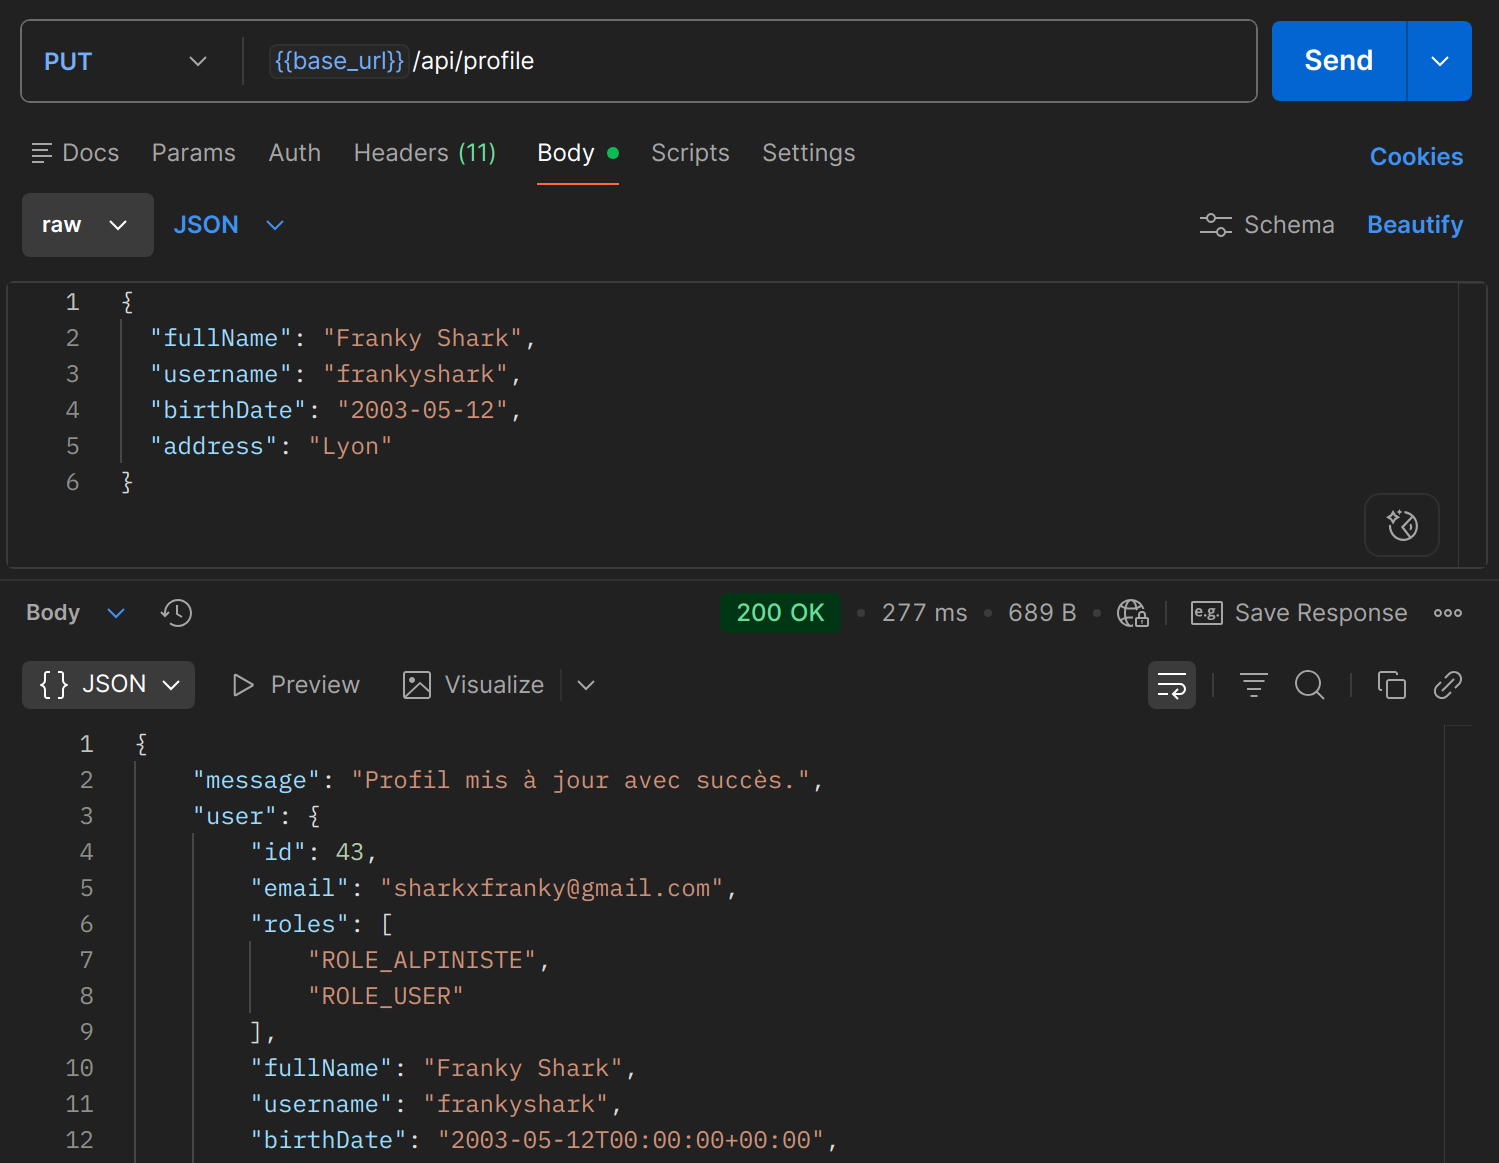Click the "ROLE_ALPINISTE" role entry

422,960
